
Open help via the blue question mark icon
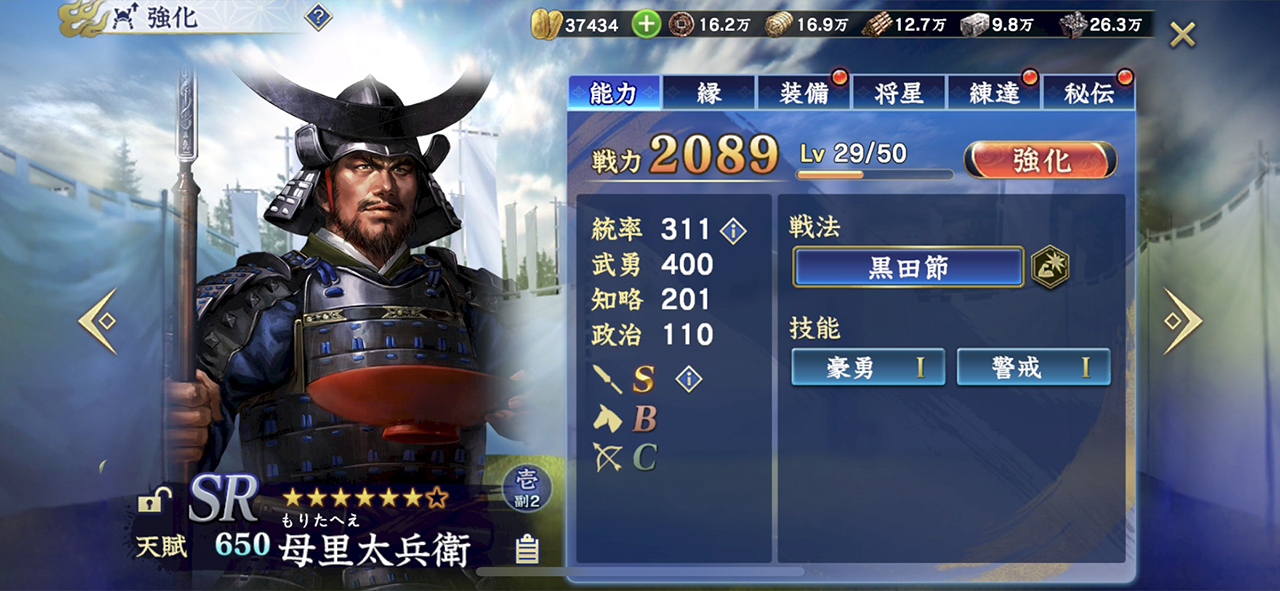318,17
